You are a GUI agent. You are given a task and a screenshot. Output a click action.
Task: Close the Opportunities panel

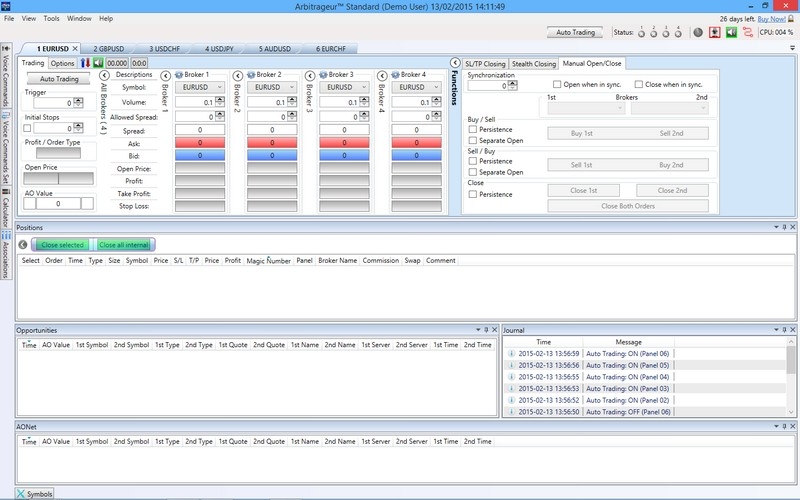pyautogui.click(x=494, y=330)
